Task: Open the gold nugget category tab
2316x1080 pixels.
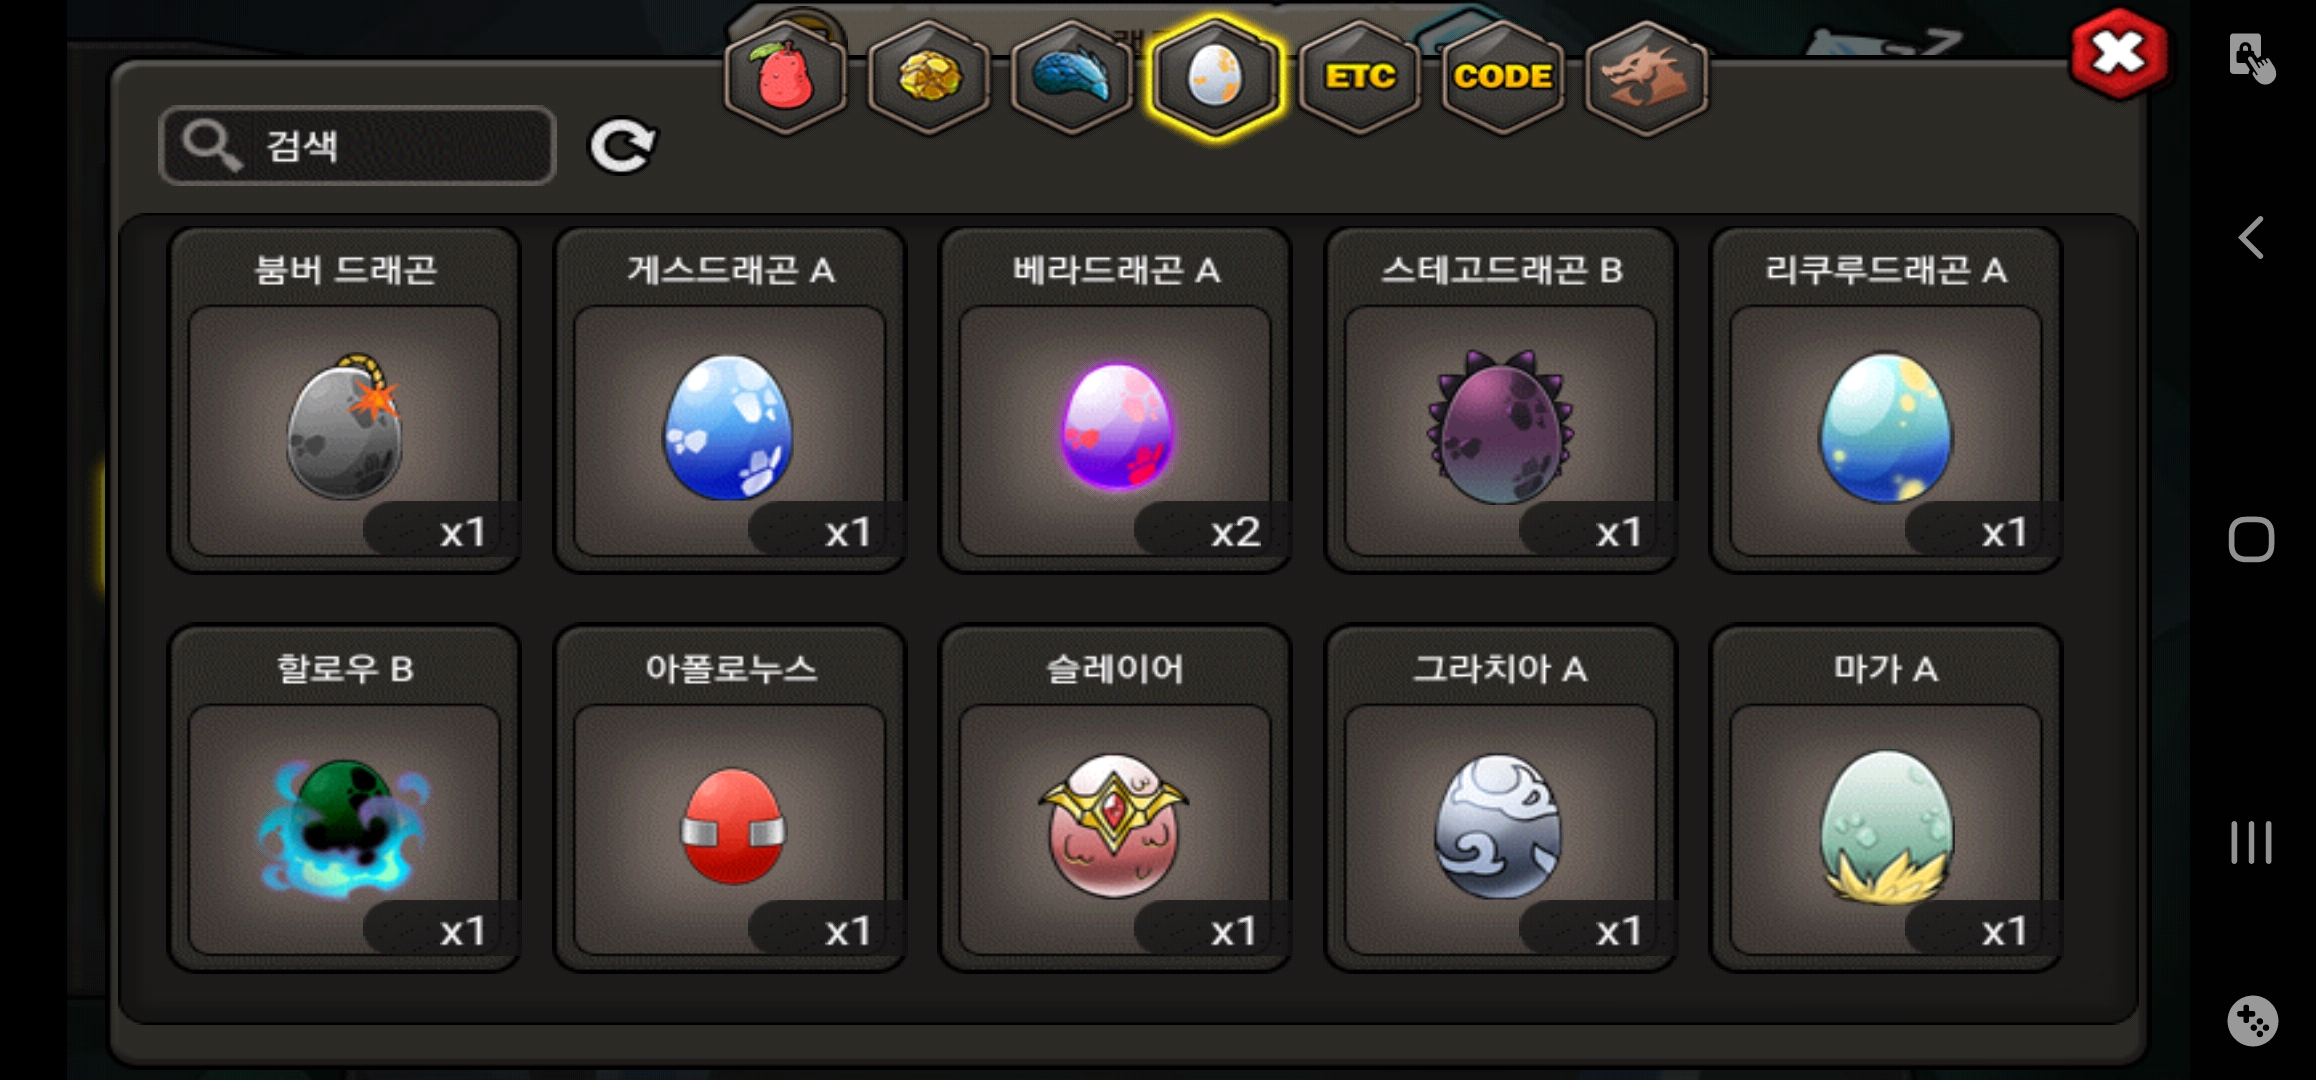Action: [929, 77]
